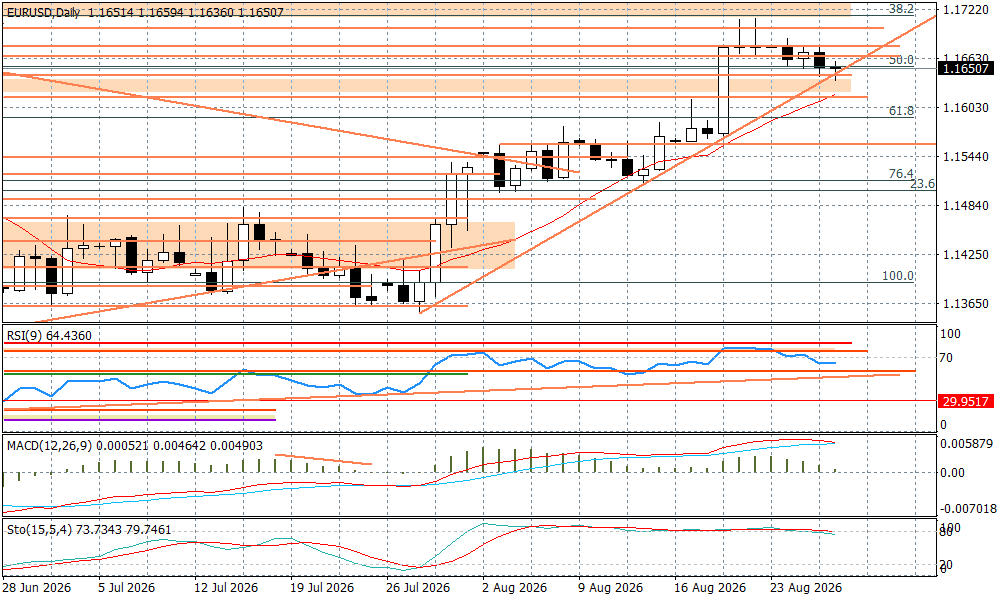Click the 5 Jul 2026 date label
The image size is (1000, 600).
tap(128, 587)
